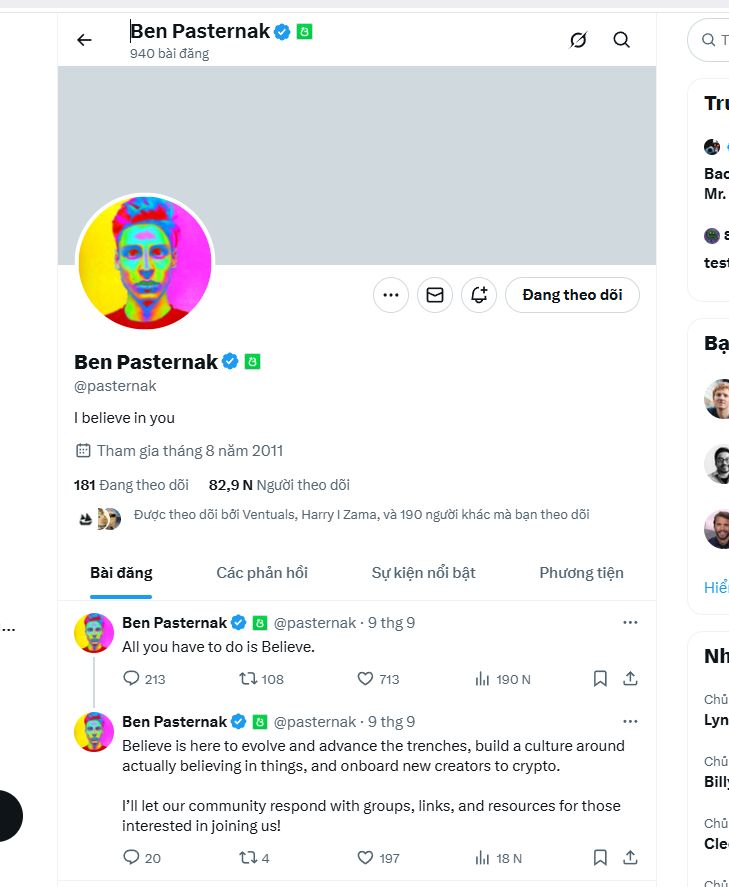Select the Sự kiện nổi bật tab
The height and width of the screenshot is (887, 729).
423,573
